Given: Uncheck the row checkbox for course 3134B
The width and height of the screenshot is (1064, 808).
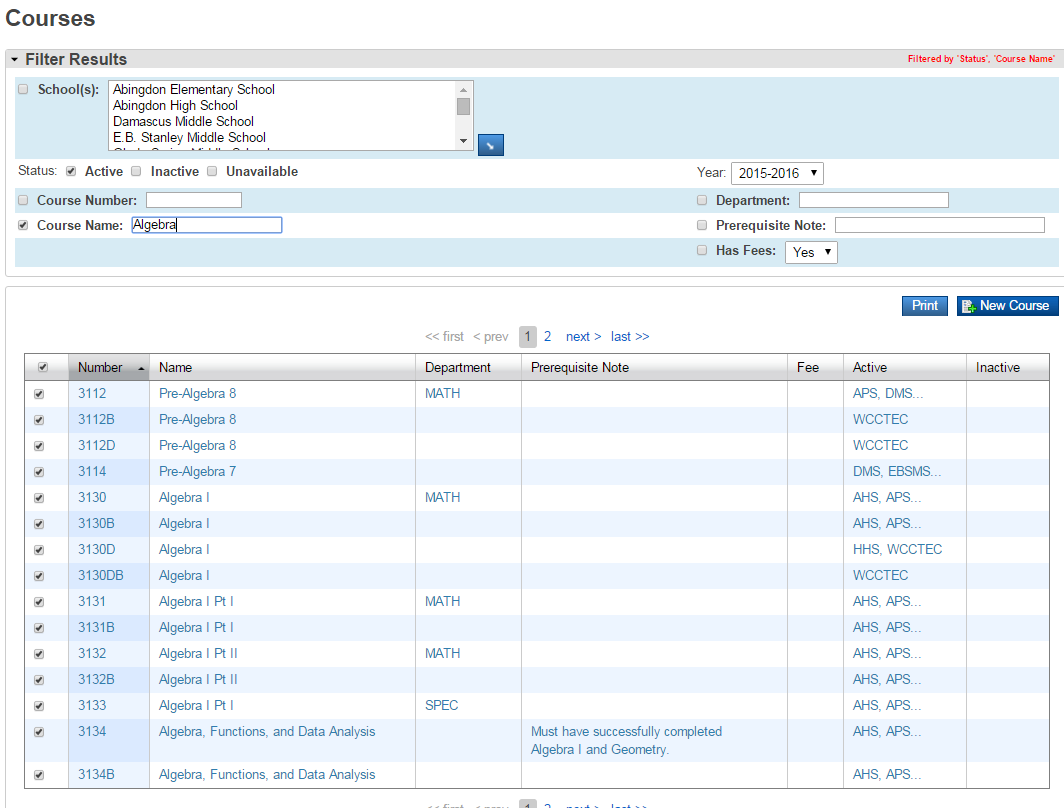Looking at the screenshot, I should (x=39, y=775).
